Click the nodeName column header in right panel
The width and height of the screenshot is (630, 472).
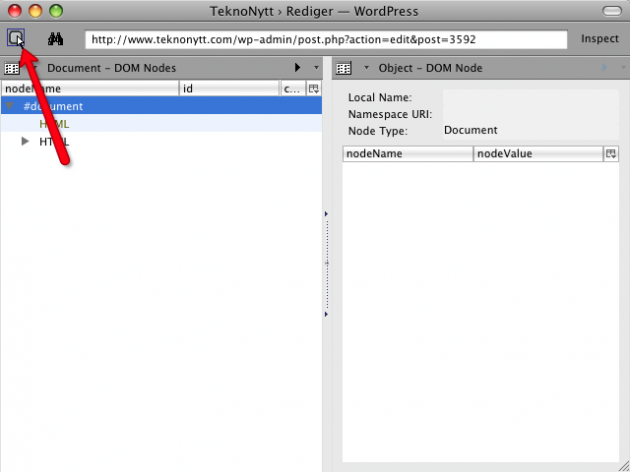(407, 154)
